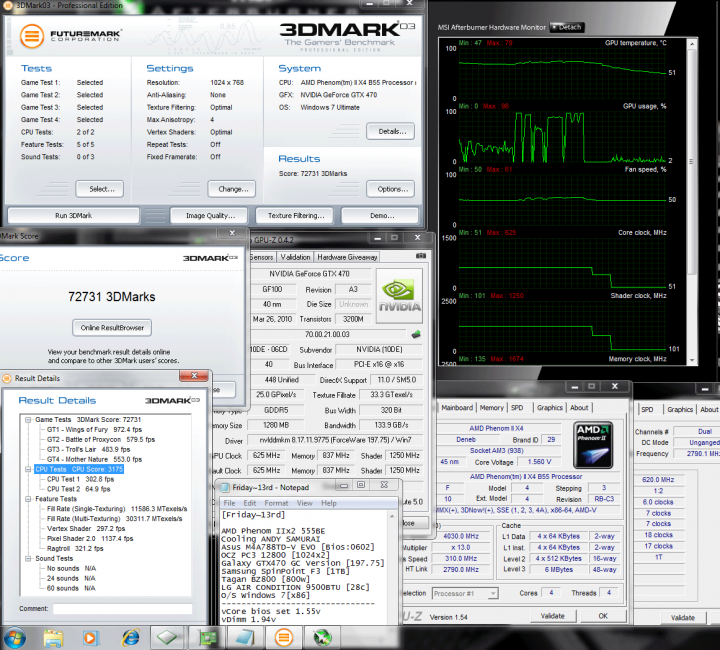Open Windows Explorer from the taskbar
The height and width of the screenshot is (650, 720).
53,638
